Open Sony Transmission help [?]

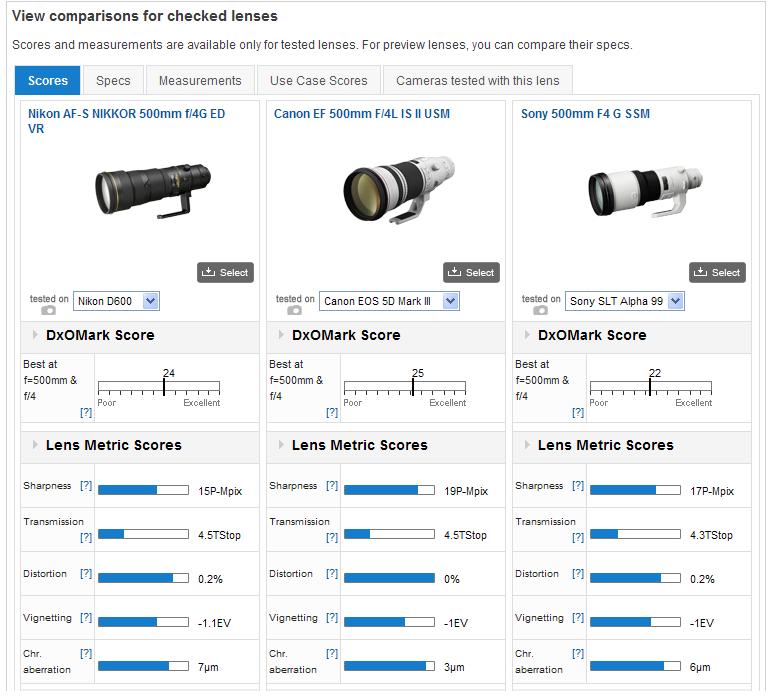[x=578, y=537]
